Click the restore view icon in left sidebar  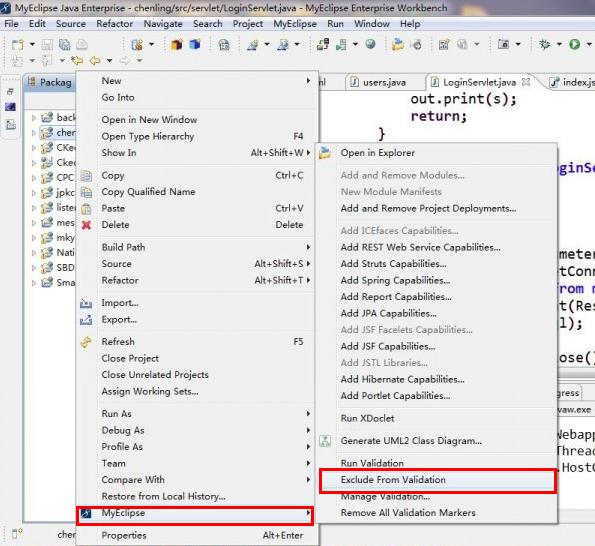pos(10,91)
